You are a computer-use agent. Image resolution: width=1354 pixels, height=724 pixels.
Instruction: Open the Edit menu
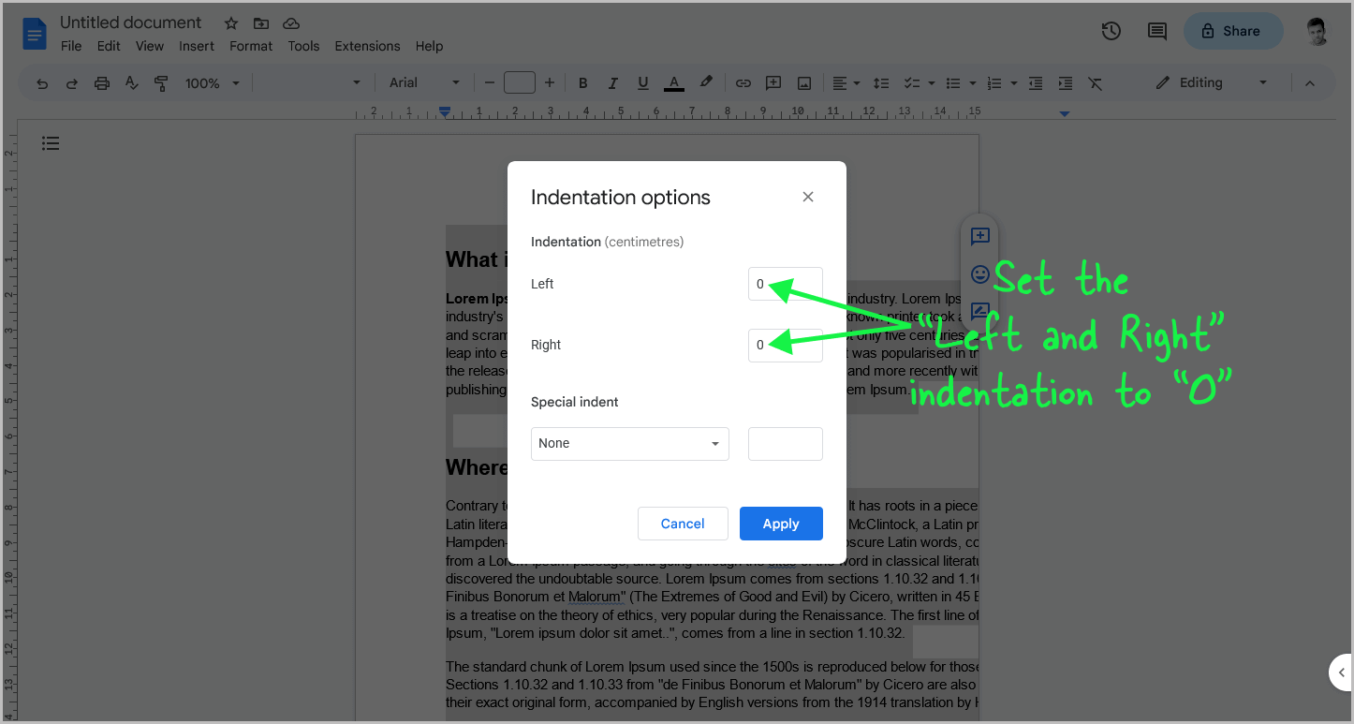[x=108, y=46]
